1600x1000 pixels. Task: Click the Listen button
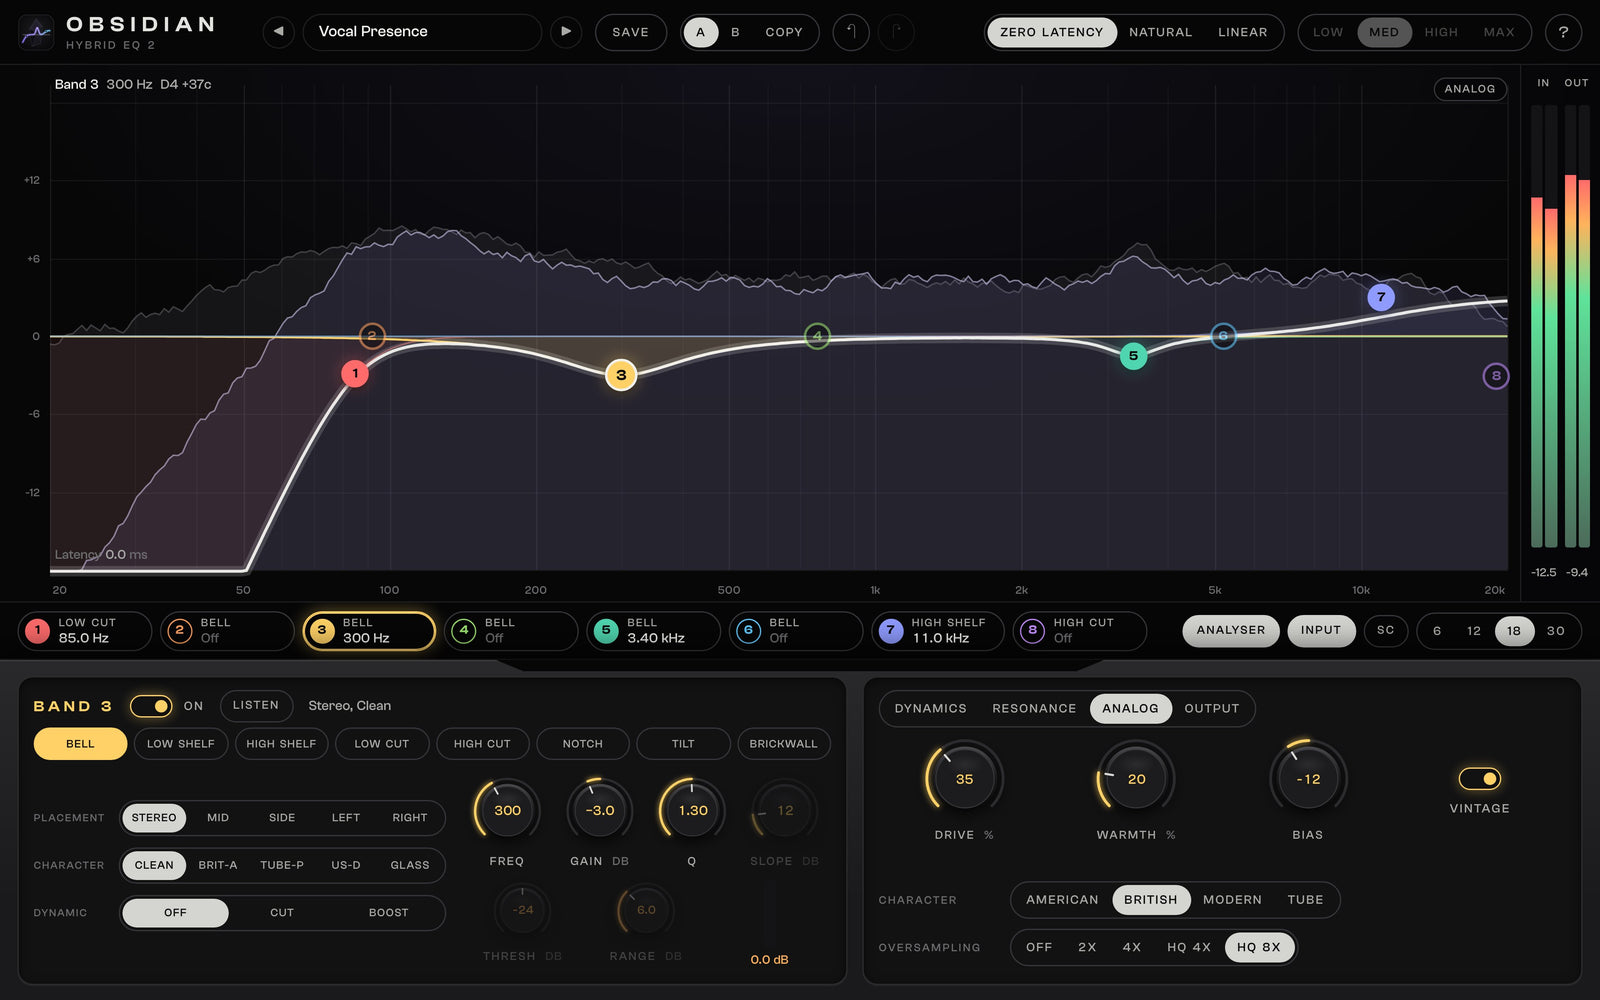coord(256,706)
